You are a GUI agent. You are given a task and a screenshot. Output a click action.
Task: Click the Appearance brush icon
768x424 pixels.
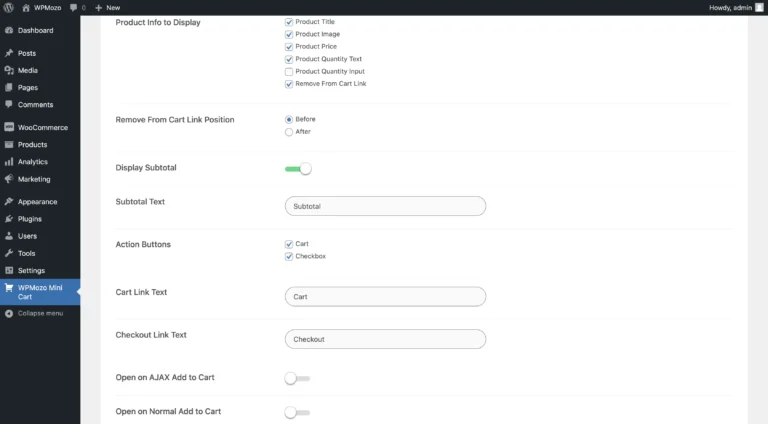point(9,201)
